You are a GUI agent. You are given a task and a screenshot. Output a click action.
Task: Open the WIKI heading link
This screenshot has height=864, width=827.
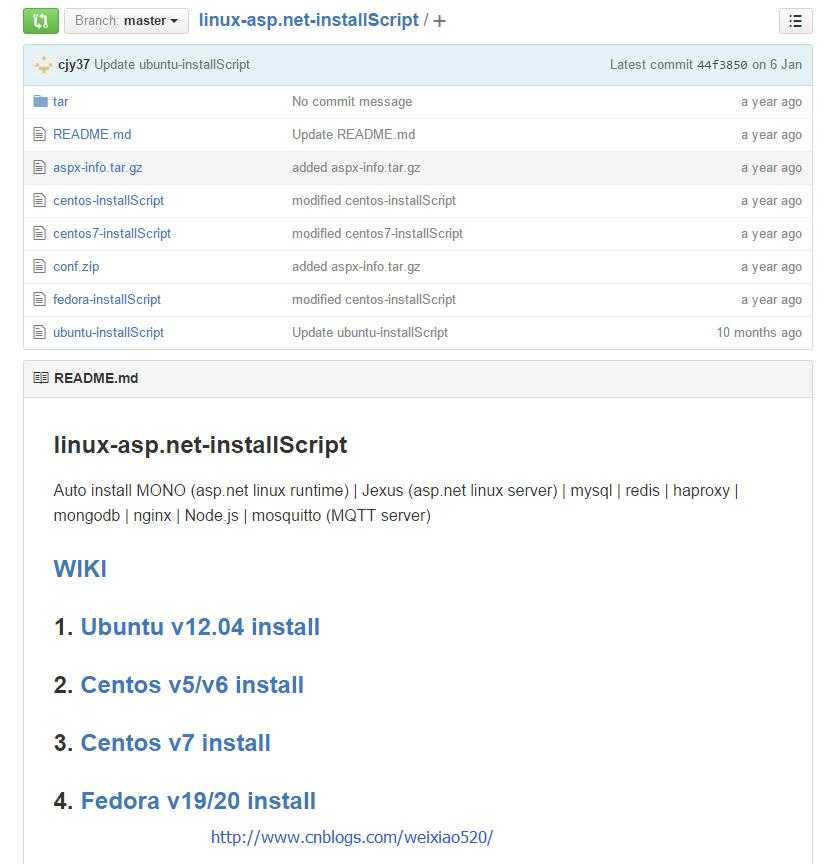[80, 569]
